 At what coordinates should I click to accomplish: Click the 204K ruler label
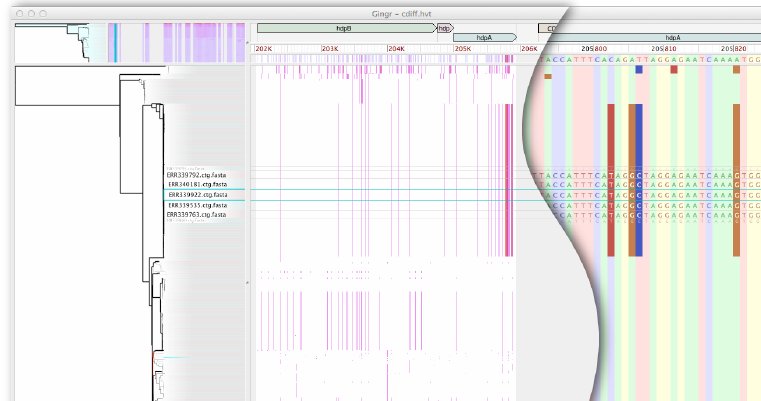pos(397,49)
